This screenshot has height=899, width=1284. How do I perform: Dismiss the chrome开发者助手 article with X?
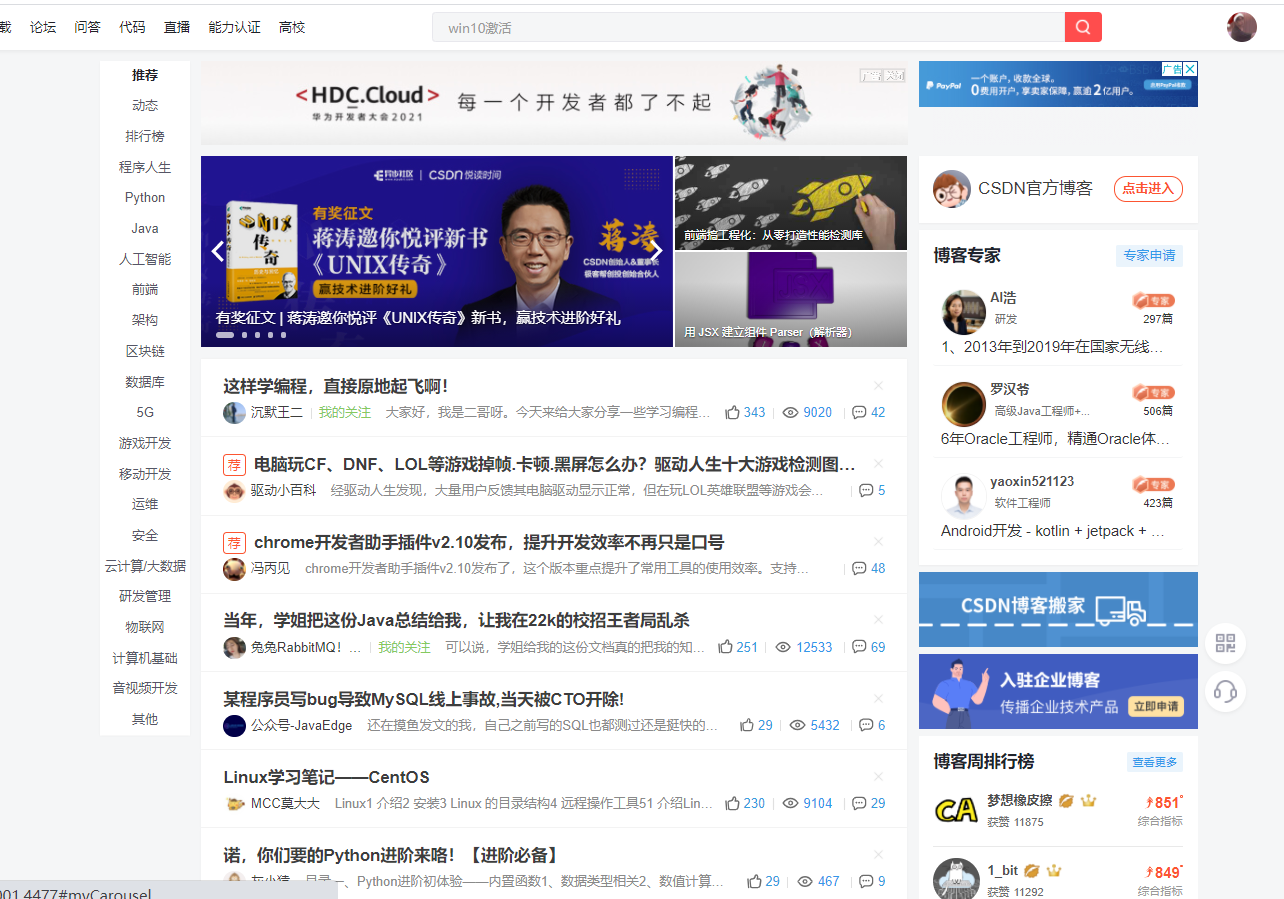pyautogui.click(x=878, y=541)
